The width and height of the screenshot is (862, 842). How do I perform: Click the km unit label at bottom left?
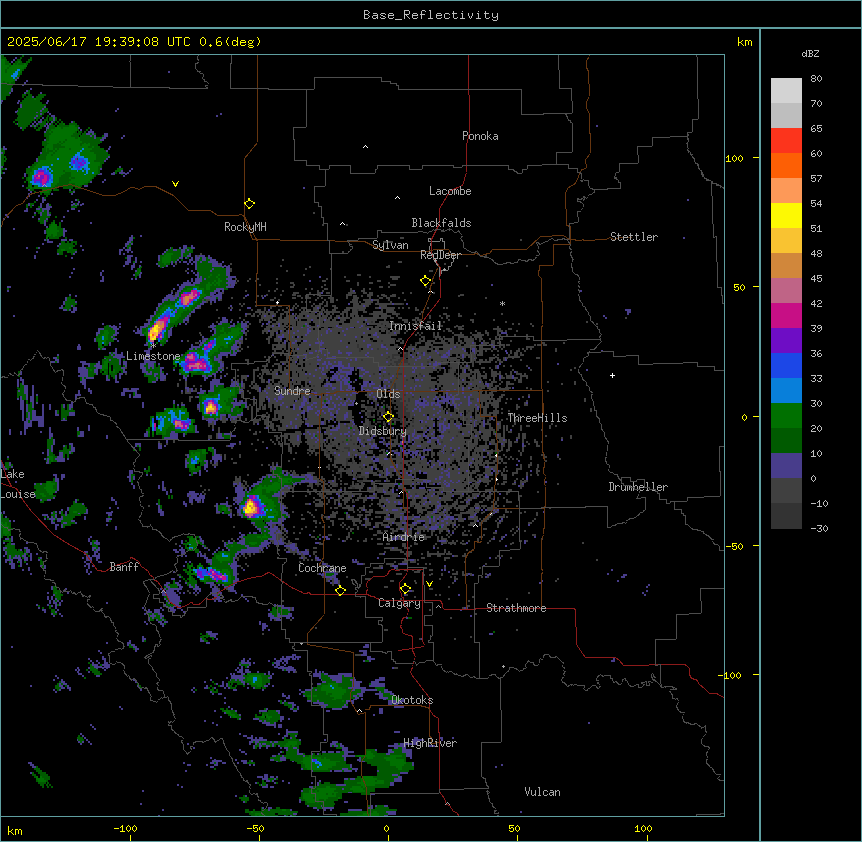pyautogui.click(x=15, y=831)
